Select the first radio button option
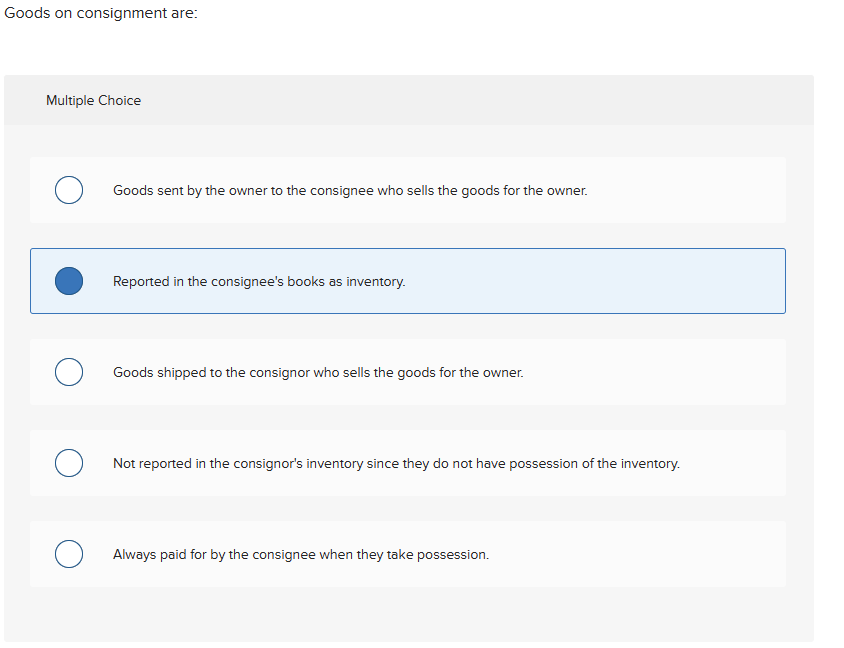Viewport: 844px width, 648px height. pos(68,190)
